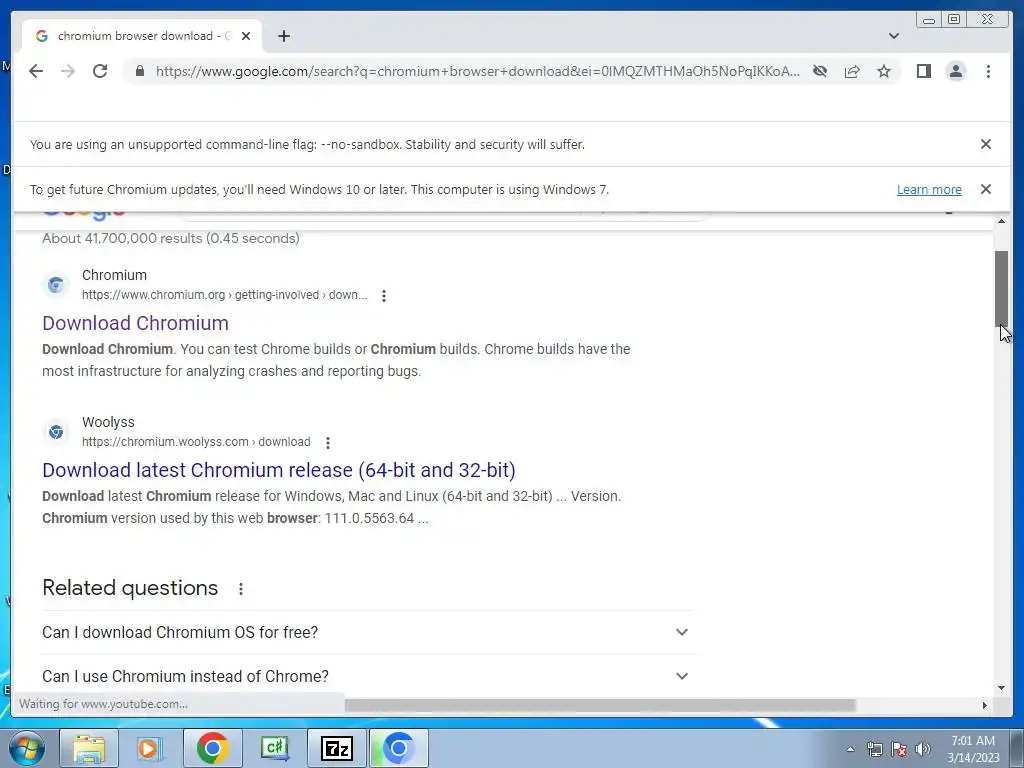This screenshot has height=768, width=1024.
Task: Open a new tab with the plus button
Action: pyautogui.click(x=283, y=36)
